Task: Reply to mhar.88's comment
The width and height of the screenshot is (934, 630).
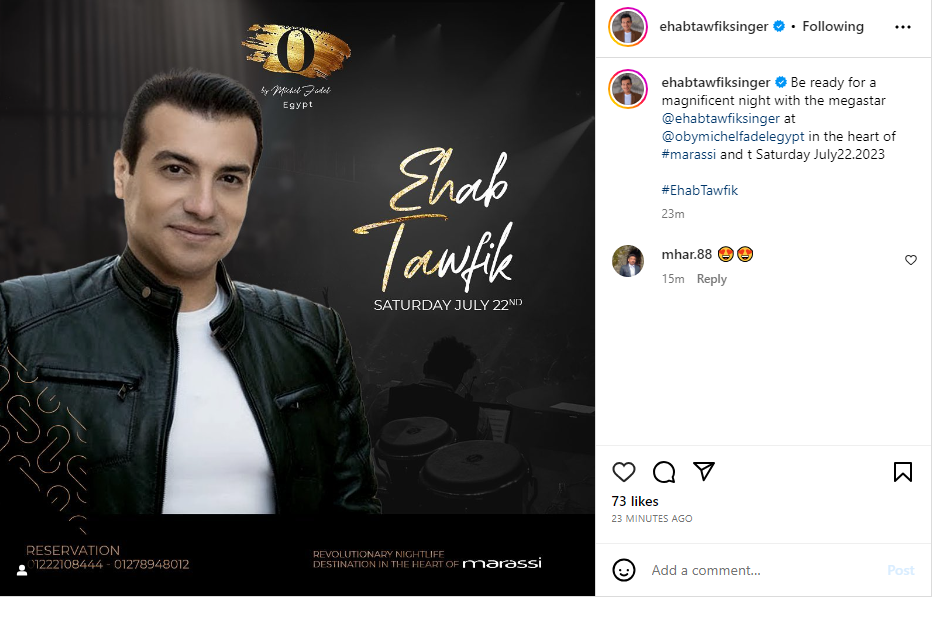Action: point(711,279)
